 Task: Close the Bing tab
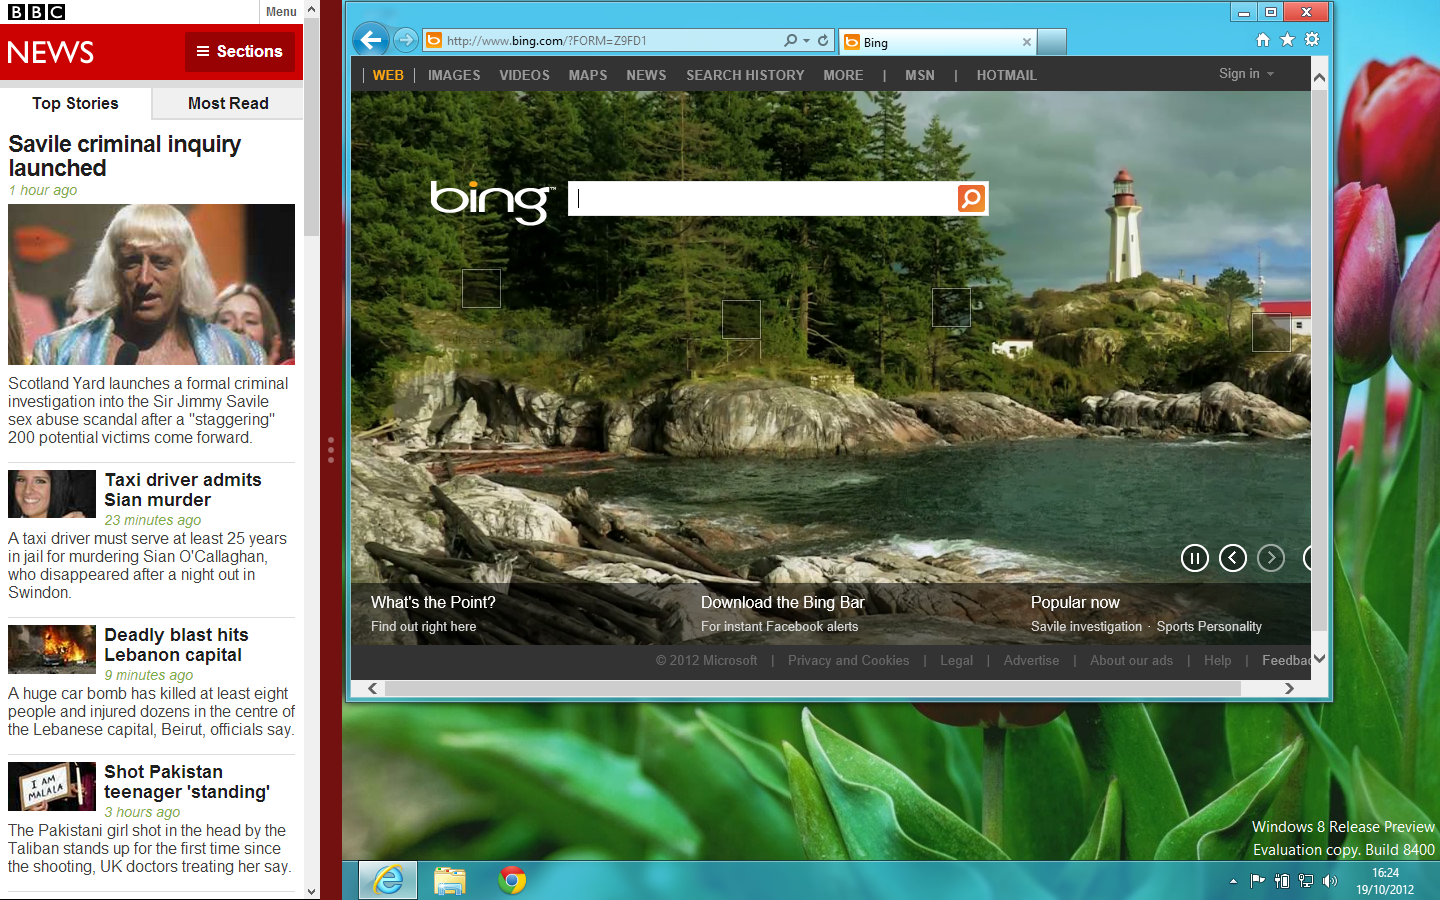[x=1026, y=42]
